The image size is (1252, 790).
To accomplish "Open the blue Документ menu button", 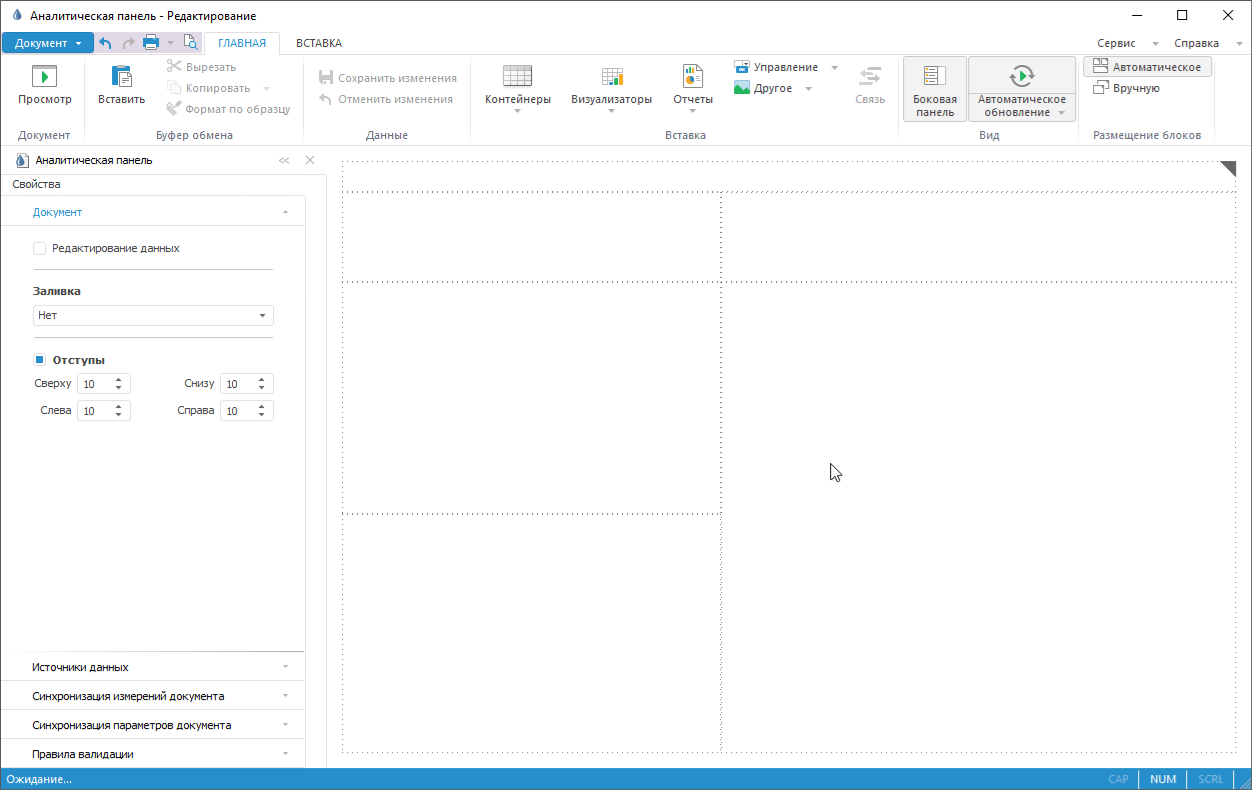I will (x=47, y=43).
